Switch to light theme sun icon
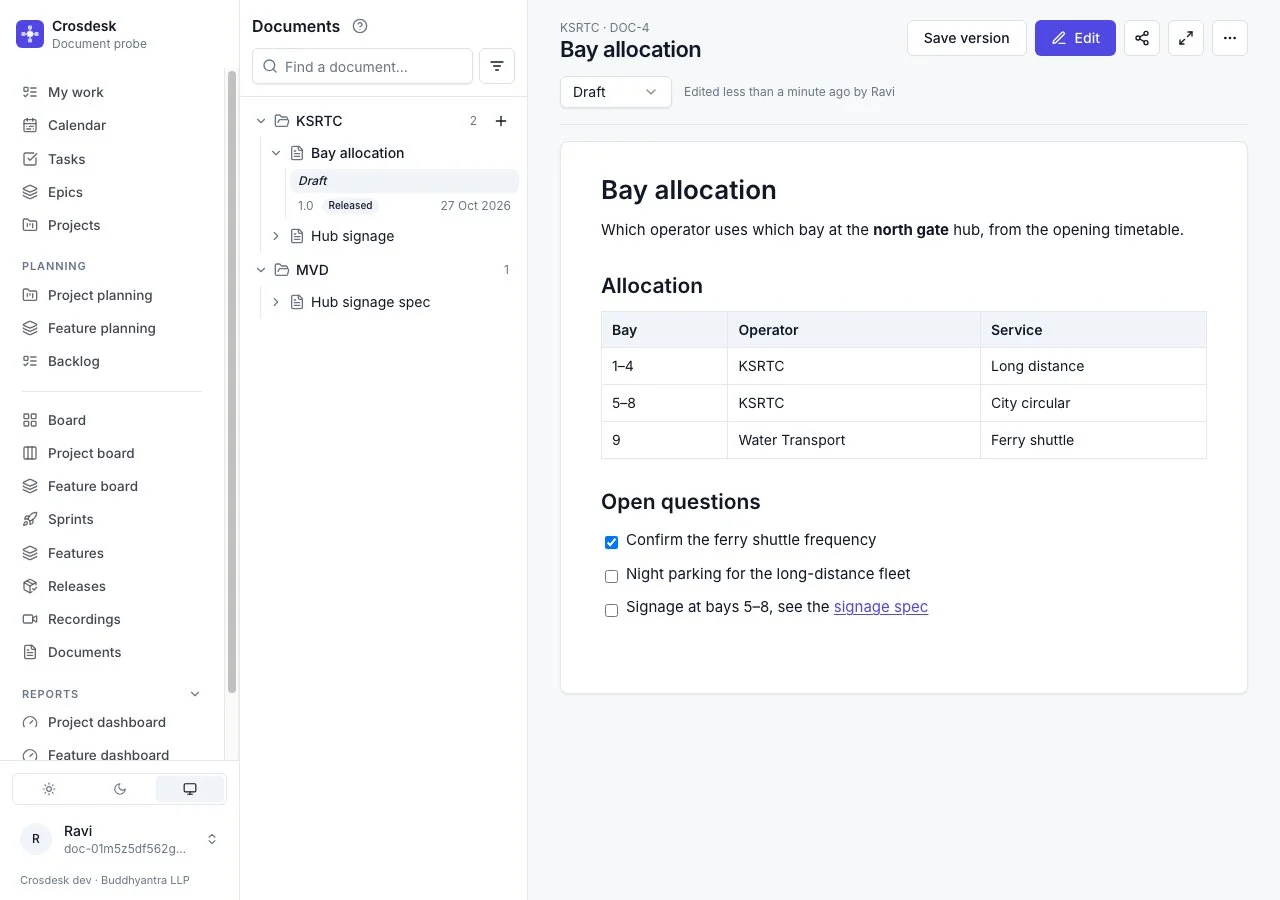The width and height of the screenshot is (1280, 900). pyautogui.click(x=49, y=789)
